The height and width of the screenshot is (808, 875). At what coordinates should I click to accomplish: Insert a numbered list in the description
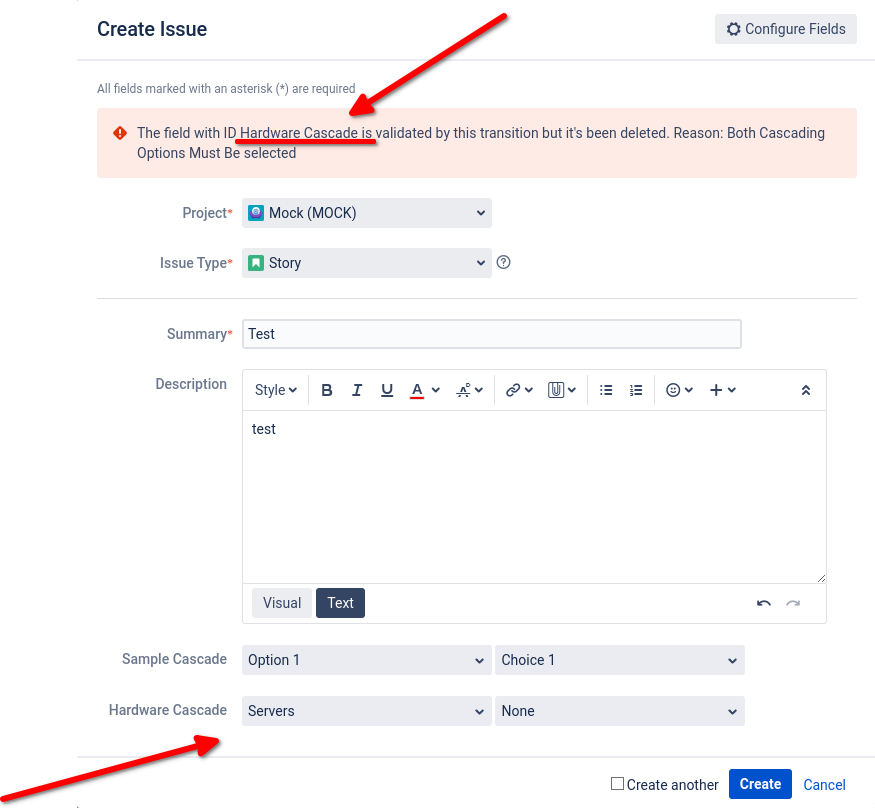click(636, 389)
